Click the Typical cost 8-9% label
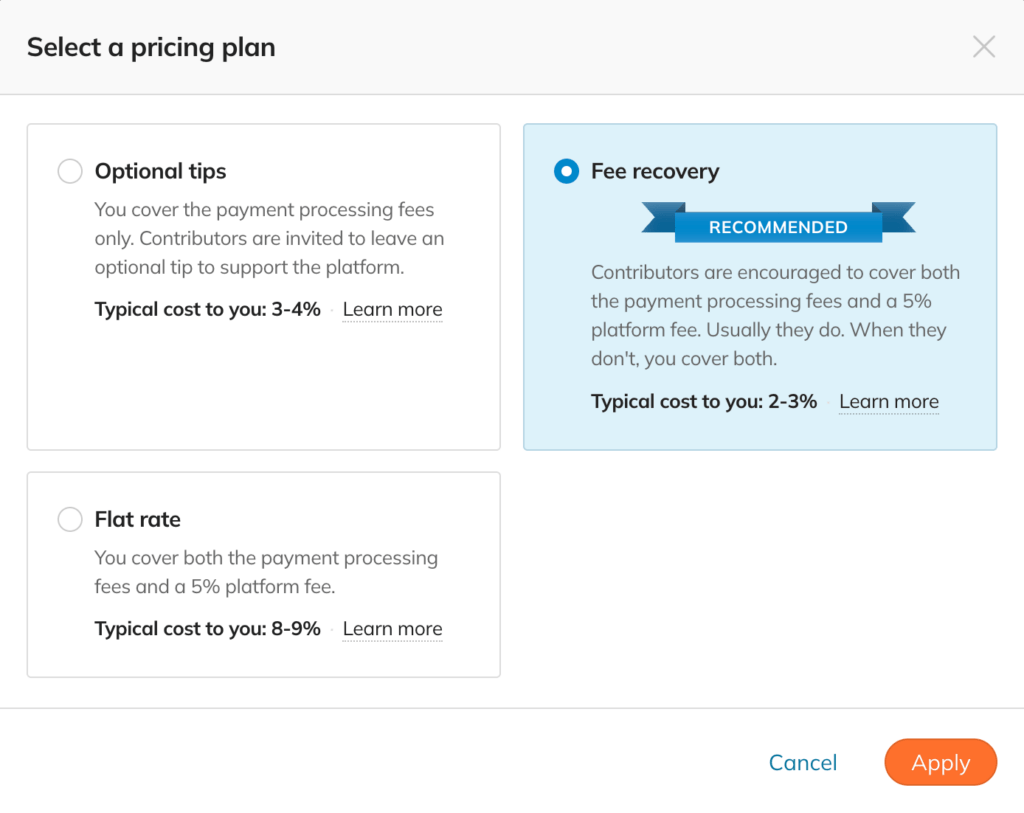Viewport: 1024px width, 813px height. click(208, 629)
